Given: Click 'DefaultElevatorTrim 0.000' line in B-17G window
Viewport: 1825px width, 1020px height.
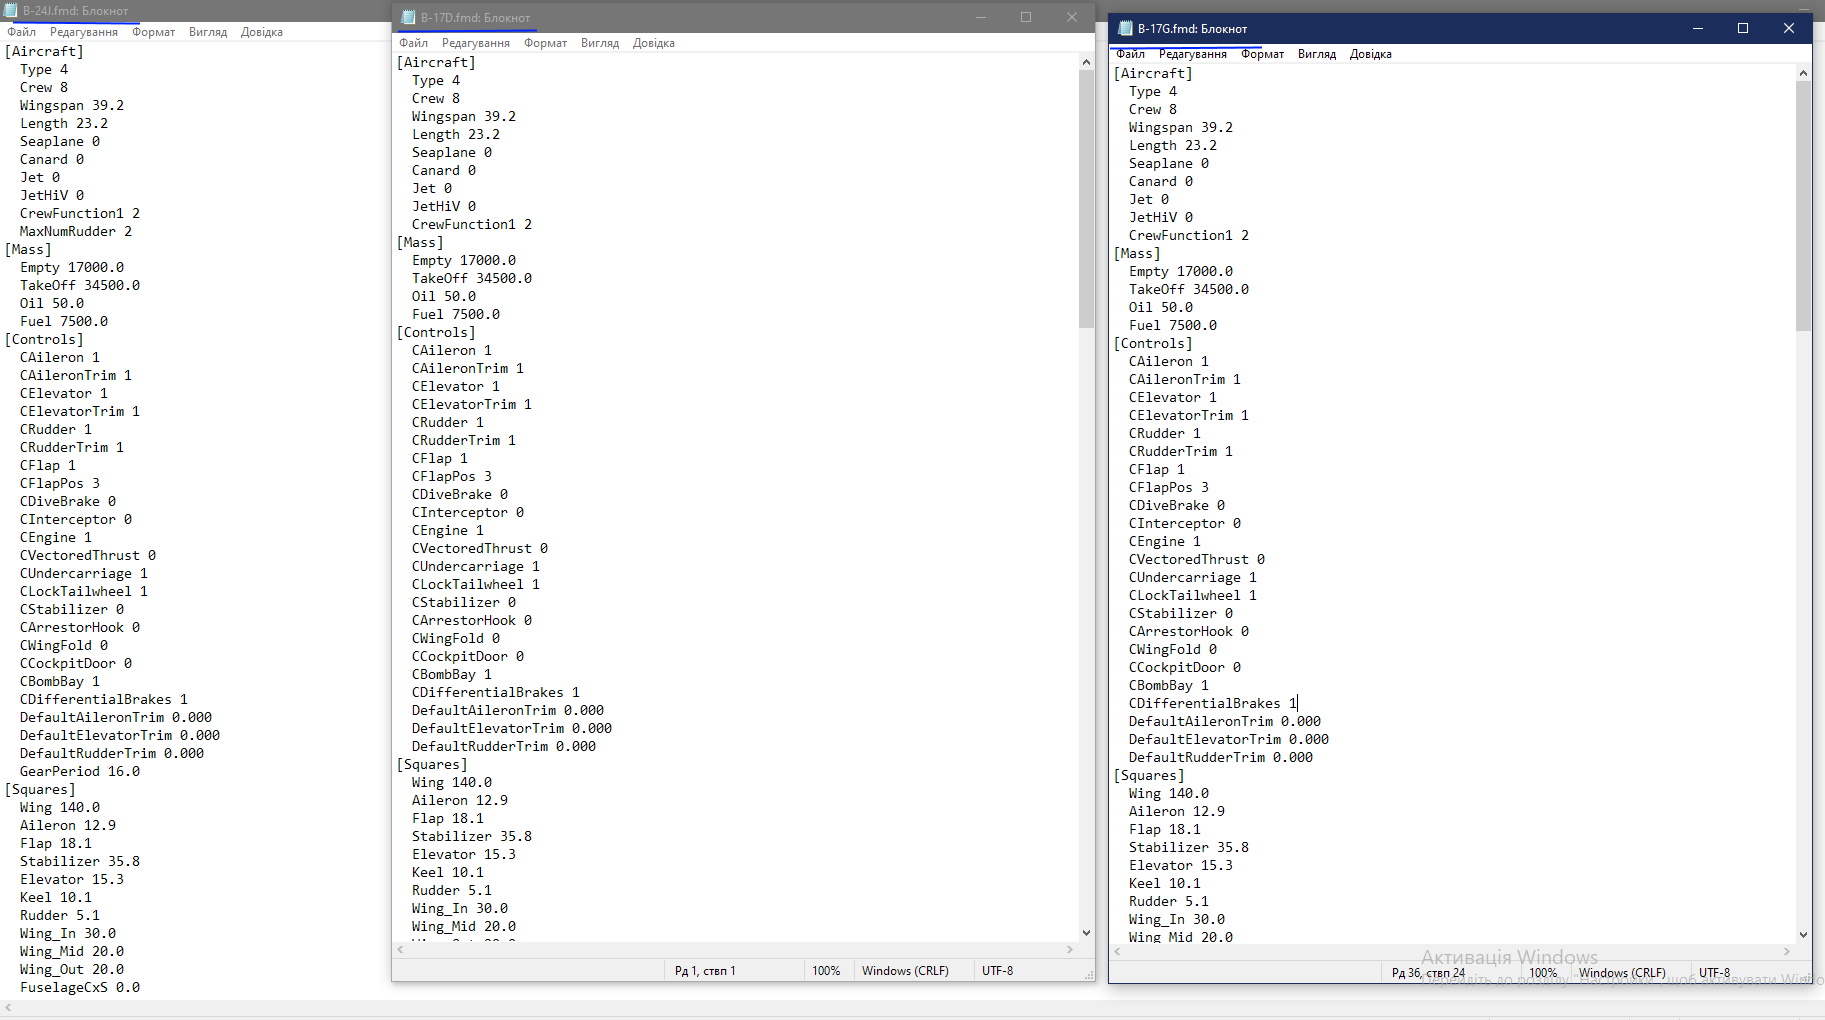Looking at the screenshot, I should click(x=1229, y=739).
